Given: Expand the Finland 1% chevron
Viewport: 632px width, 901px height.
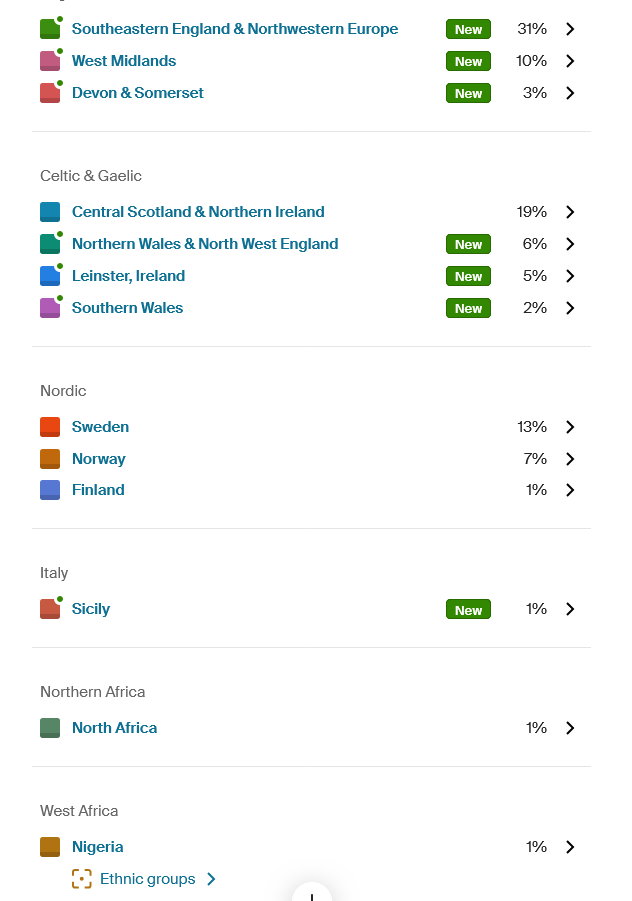Looking at the screenshot, I should coord(570,490).
